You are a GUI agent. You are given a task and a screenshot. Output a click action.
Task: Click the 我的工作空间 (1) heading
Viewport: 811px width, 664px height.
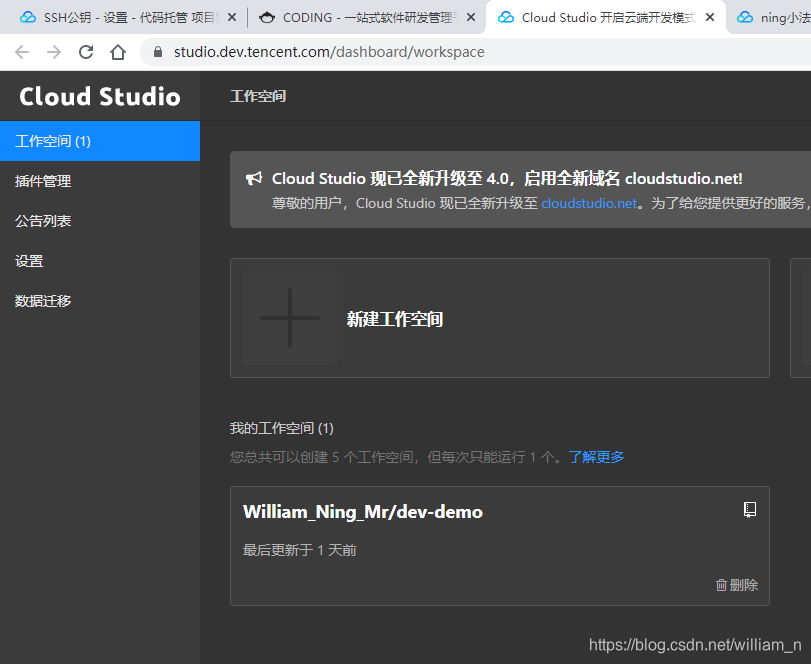point(281,428)
